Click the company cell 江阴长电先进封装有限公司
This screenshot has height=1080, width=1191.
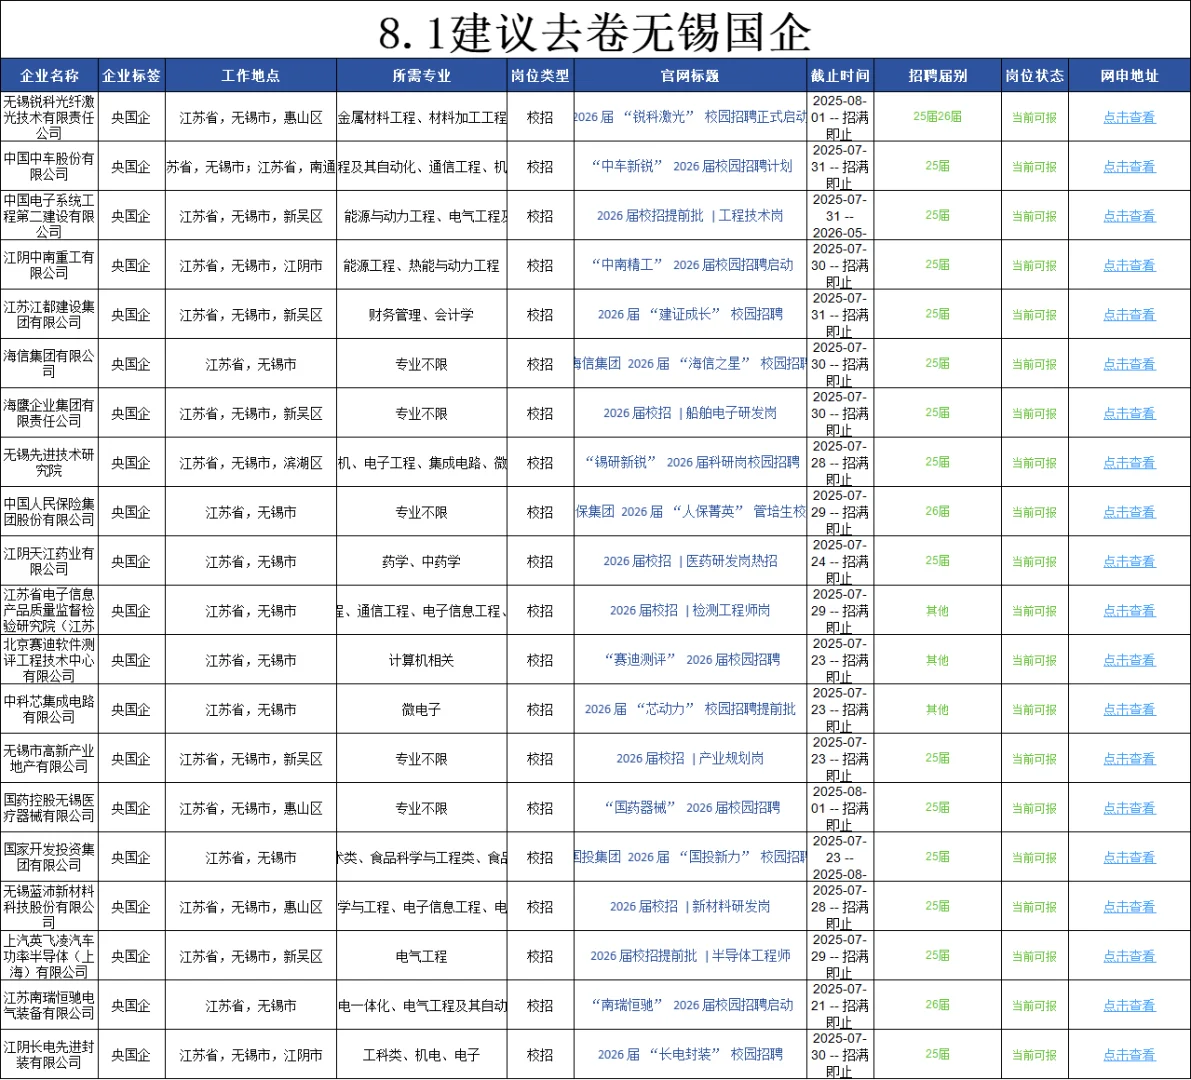click(x=49, y=1055)
